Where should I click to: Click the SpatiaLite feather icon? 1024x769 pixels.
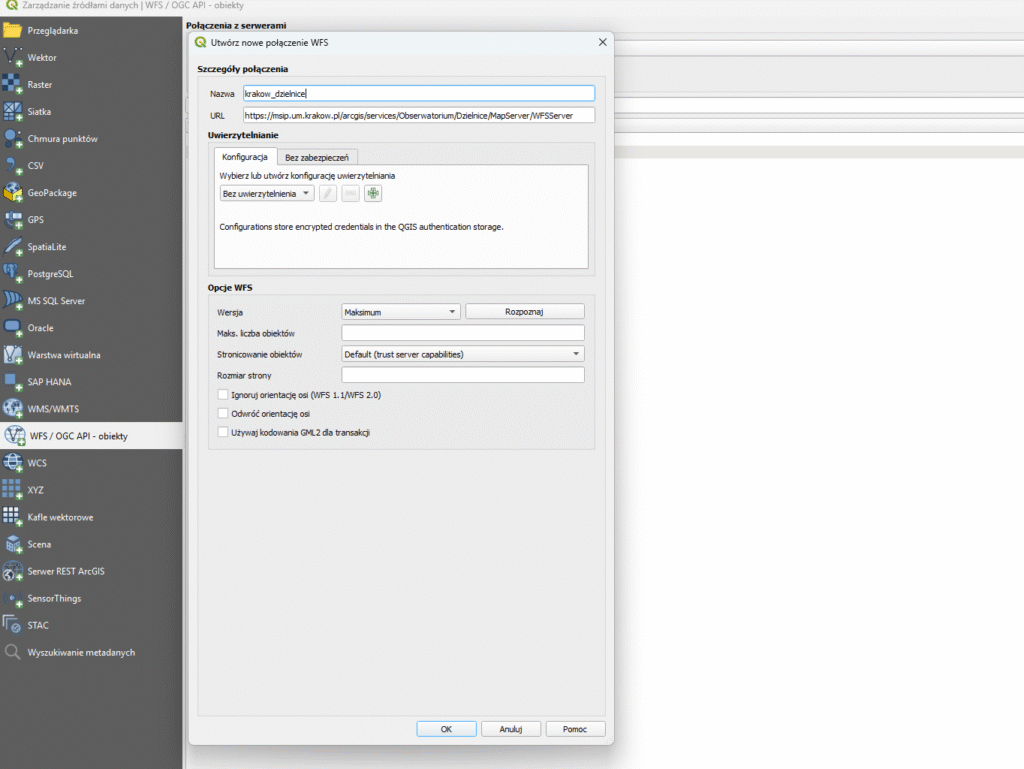click(x=13, y=247)
